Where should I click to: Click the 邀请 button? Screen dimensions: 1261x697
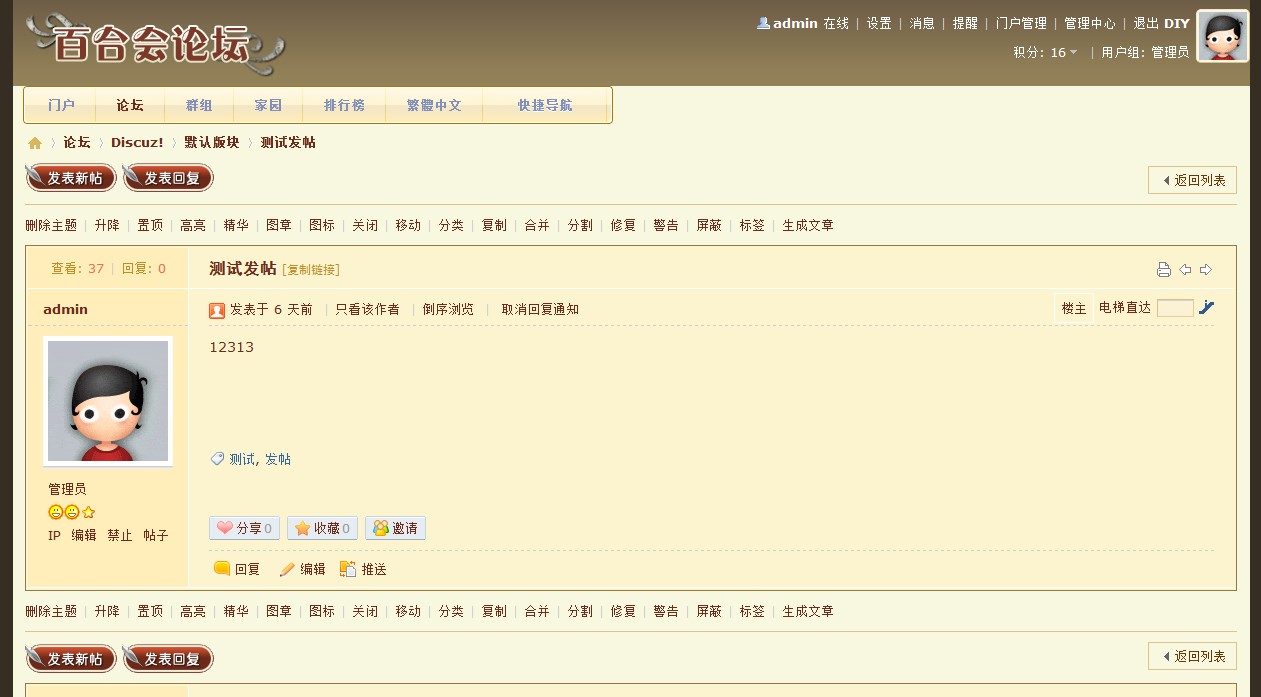click(x=395, y=528)
